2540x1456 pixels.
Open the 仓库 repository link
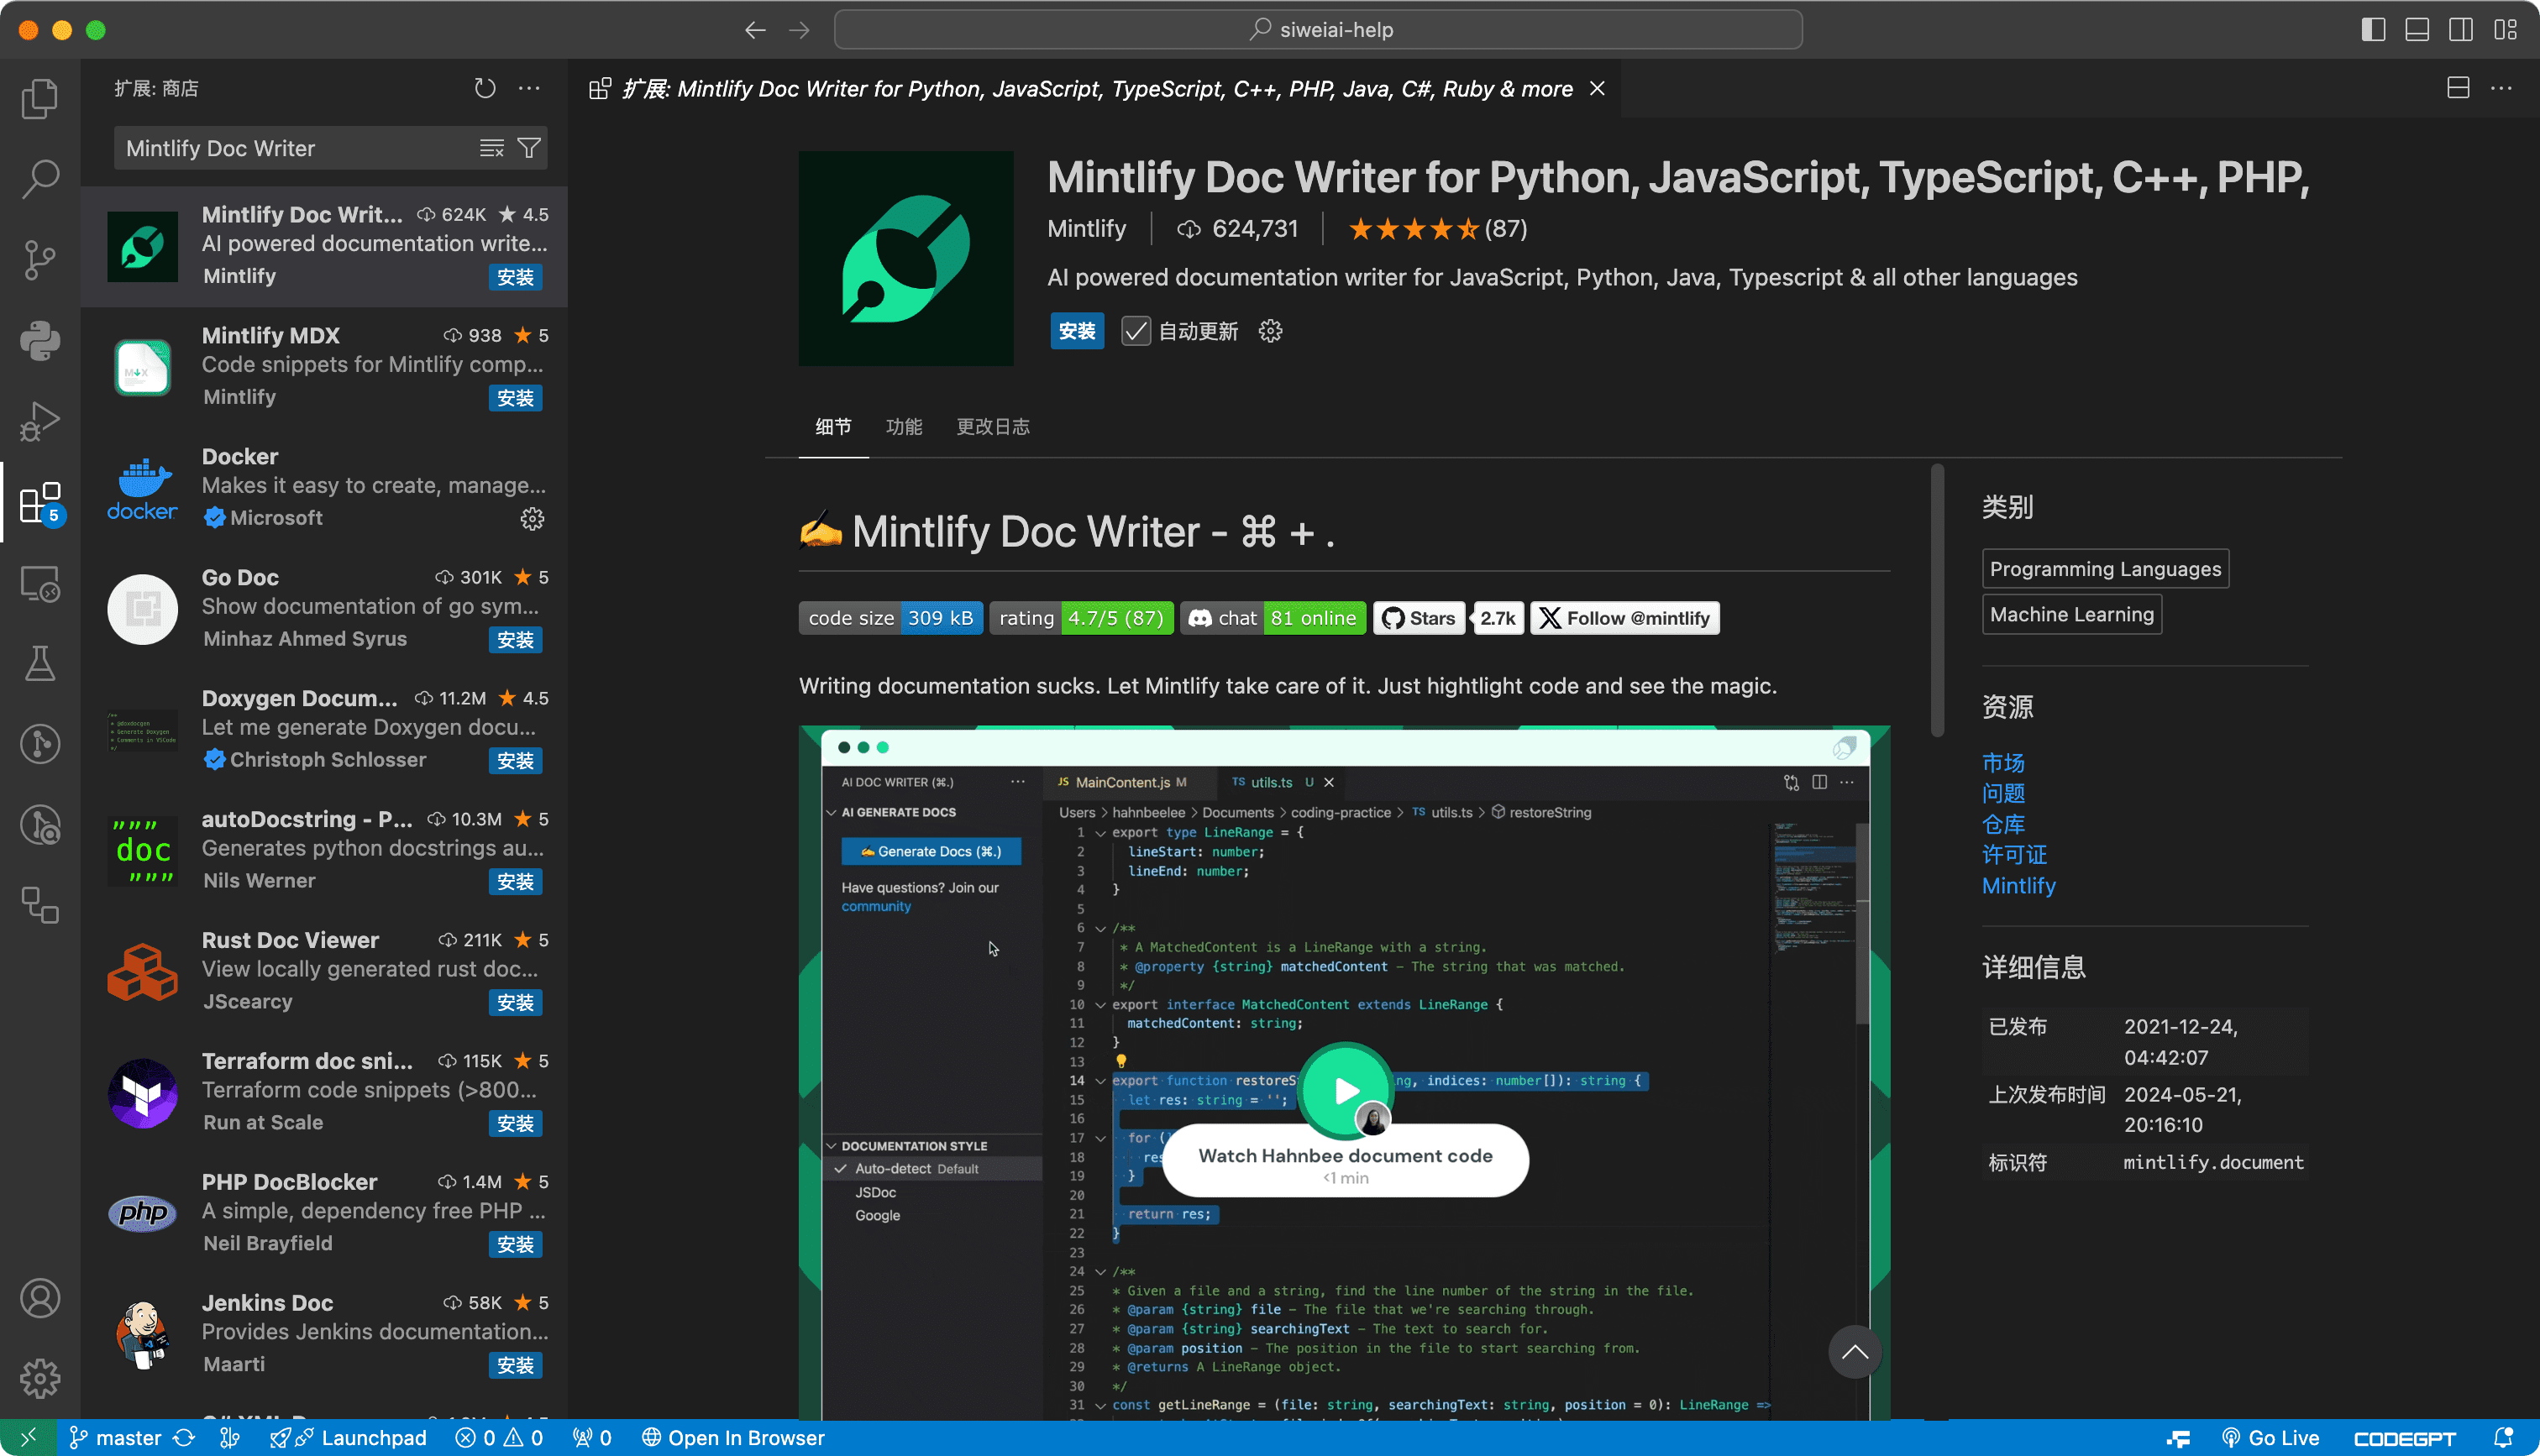[2003, 824]
